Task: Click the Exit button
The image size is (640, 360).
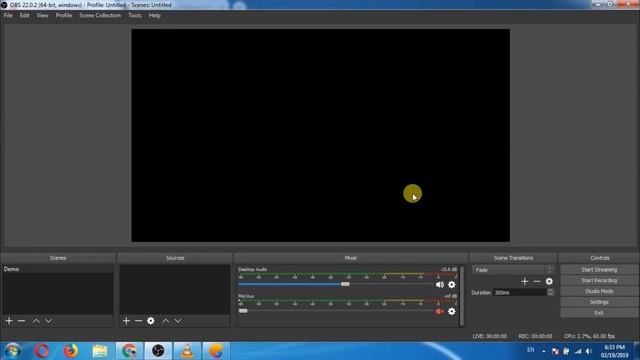Action: [x=599, y=313]
